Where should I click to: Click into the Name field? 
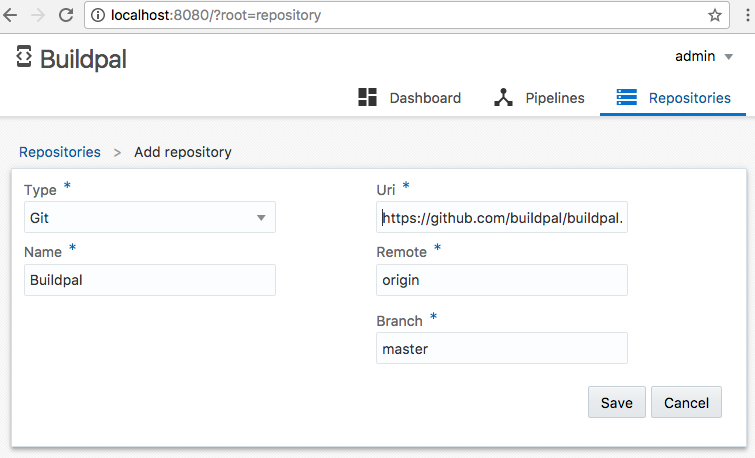click(149, 280)
